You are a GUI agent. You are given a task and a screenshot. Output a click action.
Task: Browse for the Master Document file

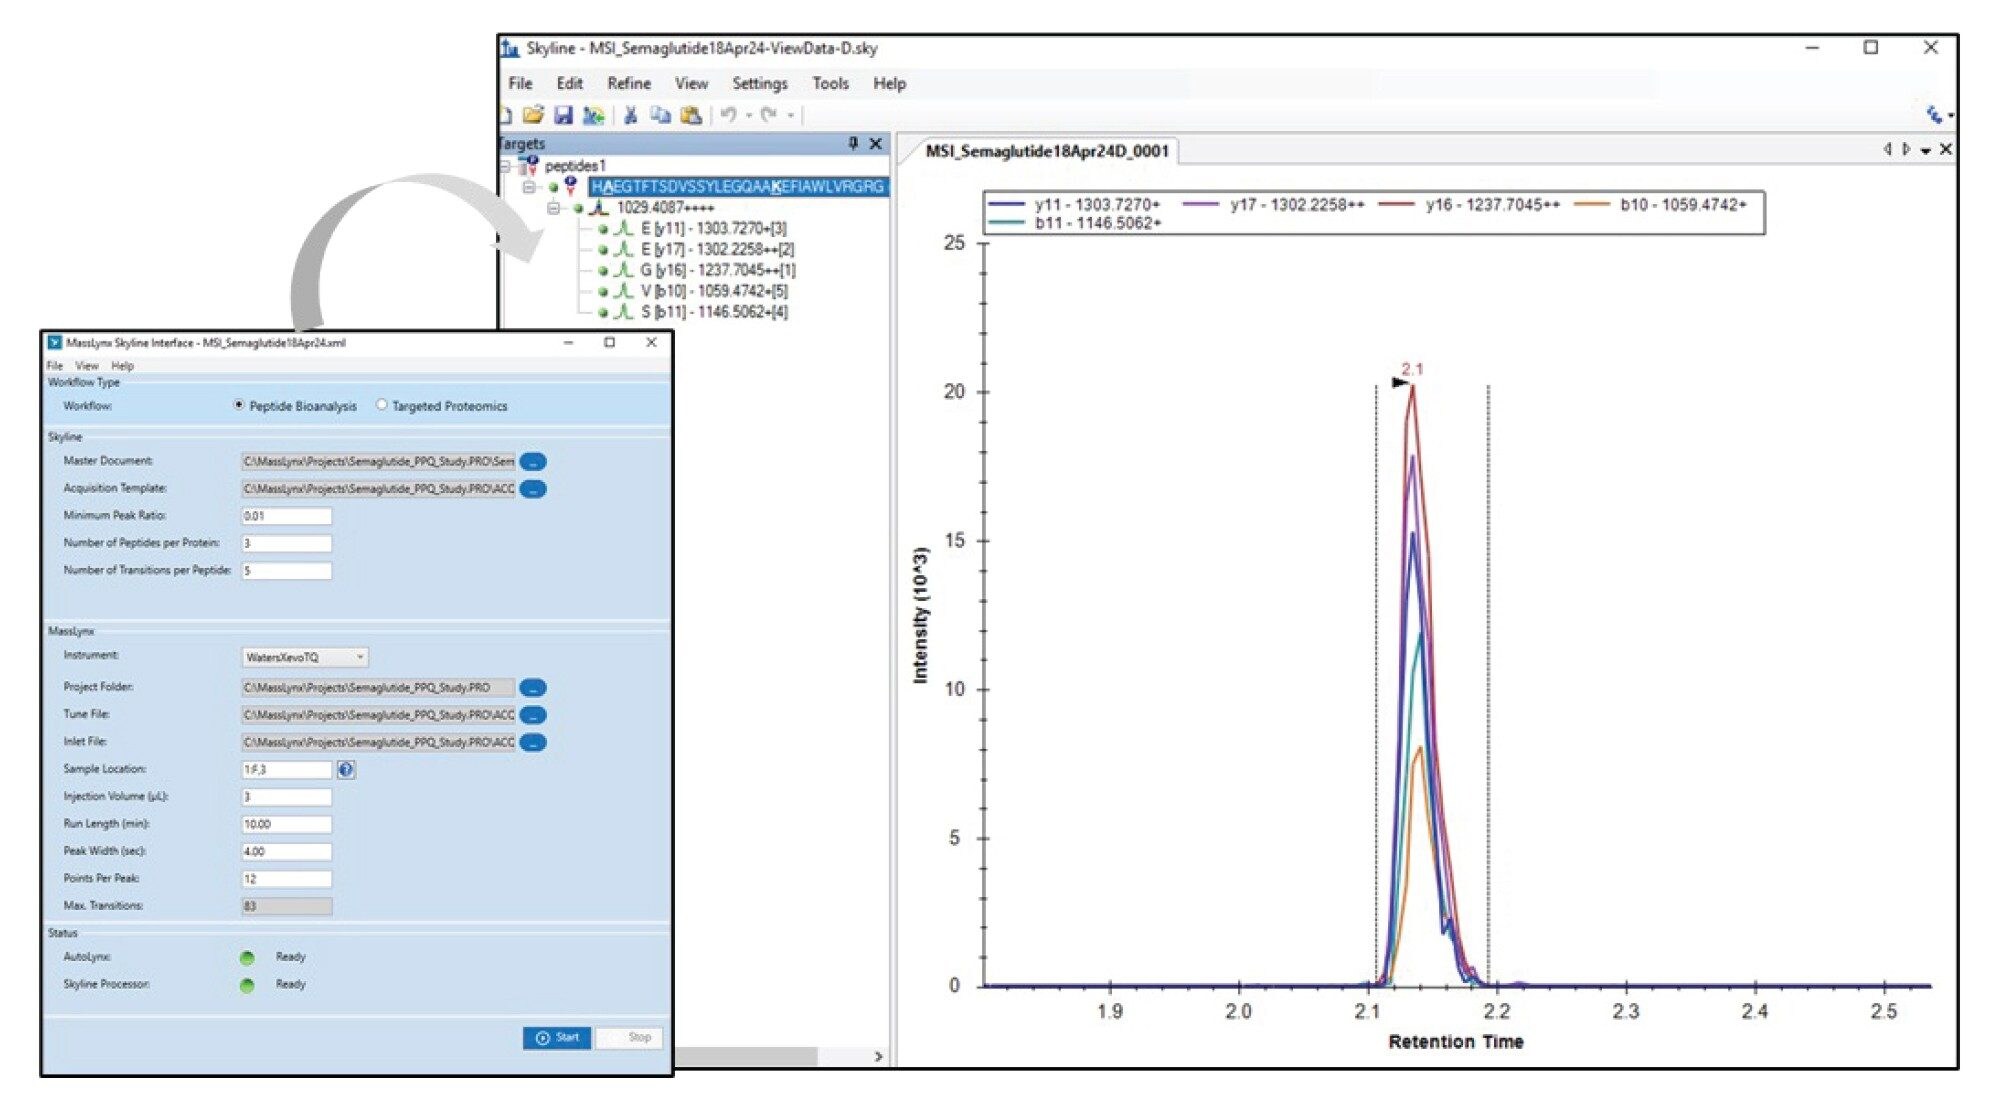(x=533, y=462)
